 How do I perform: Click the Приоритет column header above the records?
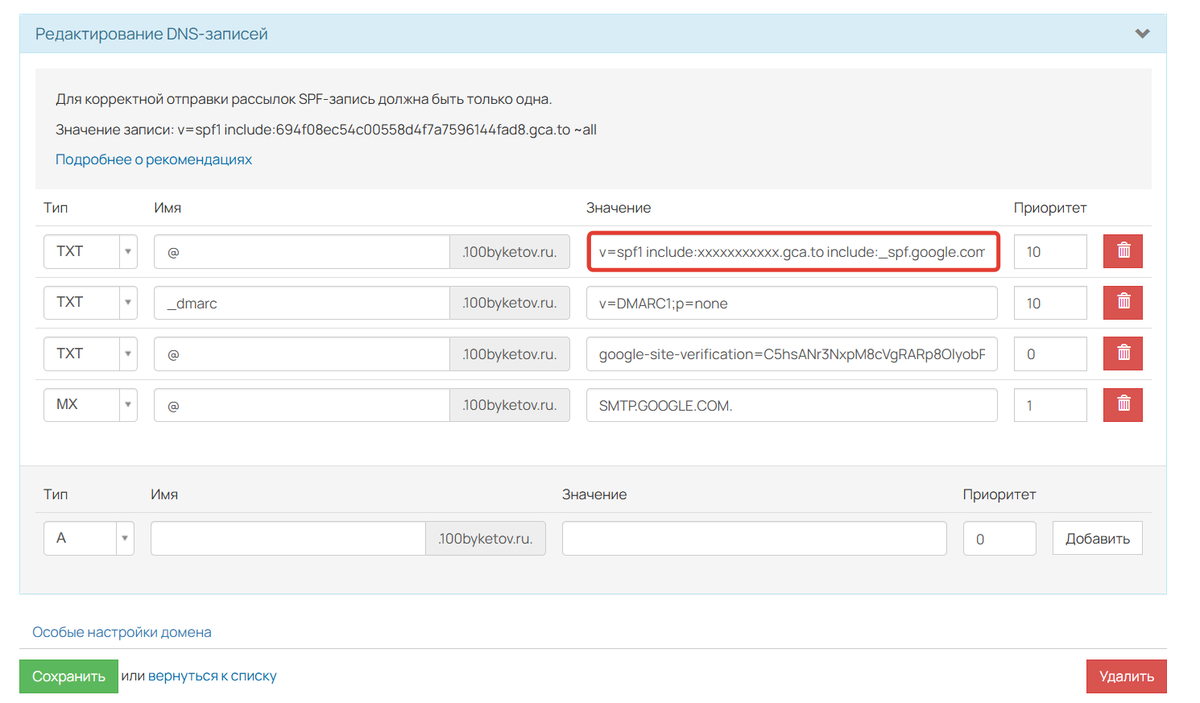point(1050,208)
